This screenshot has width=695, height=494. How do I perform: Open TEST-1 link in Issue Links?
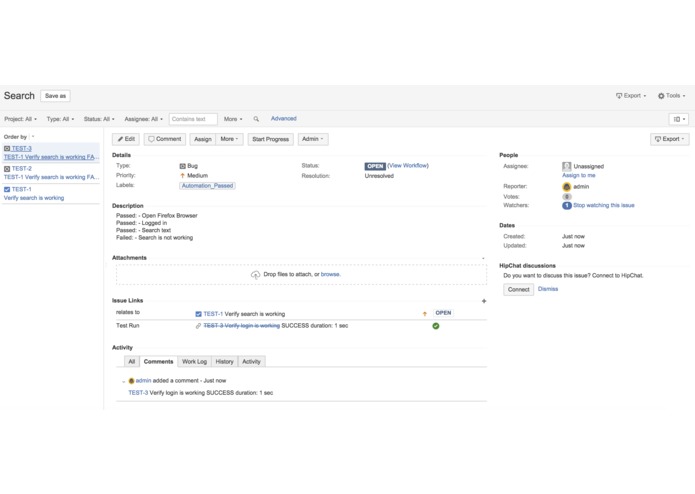tap(213, 314)
